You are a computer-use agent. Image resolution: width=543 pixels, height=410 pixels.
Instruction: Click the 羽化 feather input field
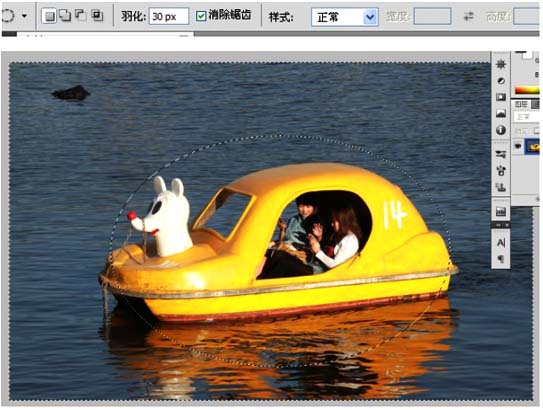click(169, 16)
